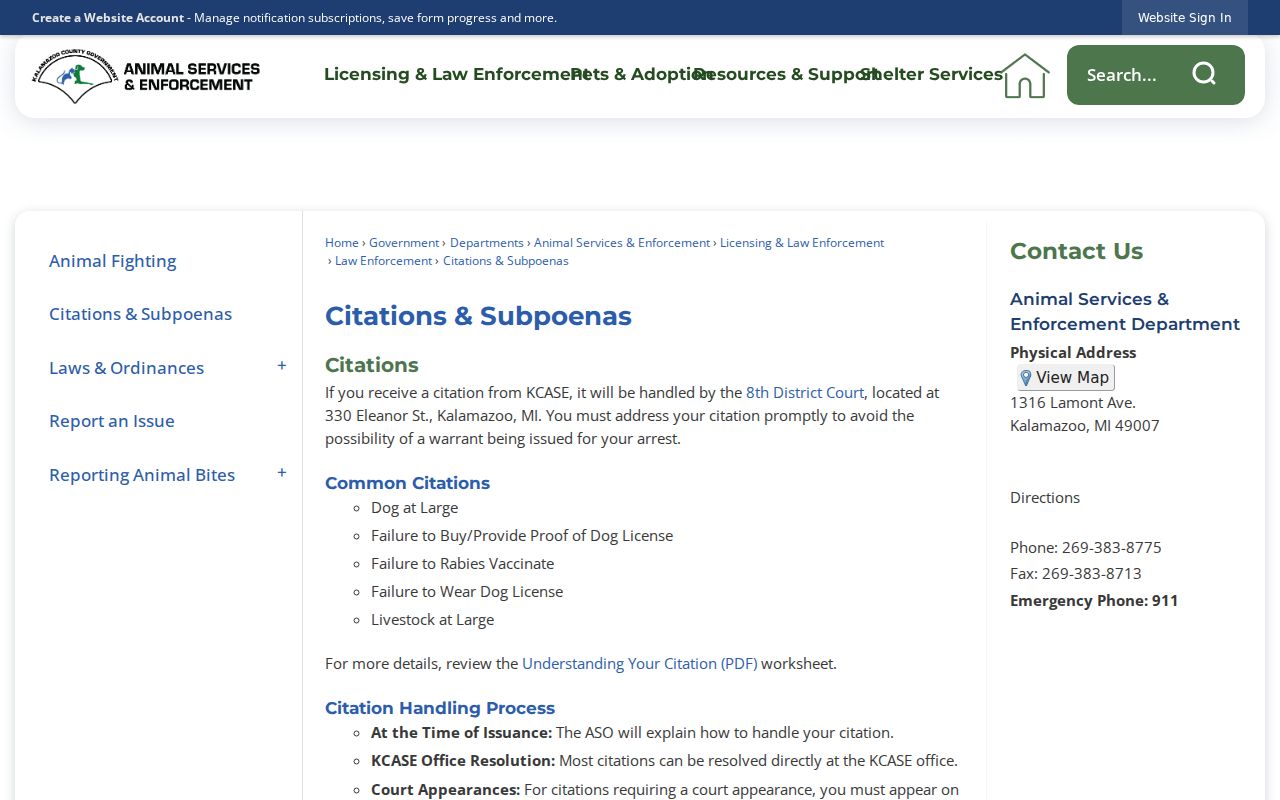Screen dimensions: 1280x800
Task: Click Citations & Subpoenas breadcrumb
Action: (x=506, y=261)
